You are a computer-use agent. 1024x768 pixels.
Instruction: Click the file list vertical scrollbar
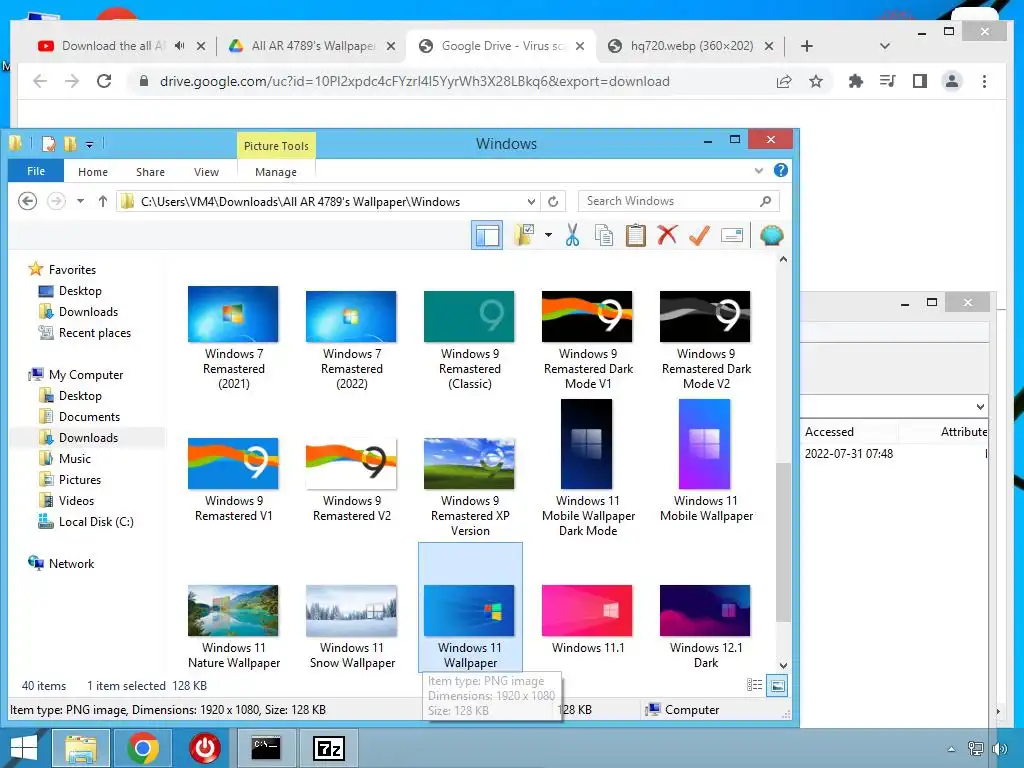[x=783, y=542]
